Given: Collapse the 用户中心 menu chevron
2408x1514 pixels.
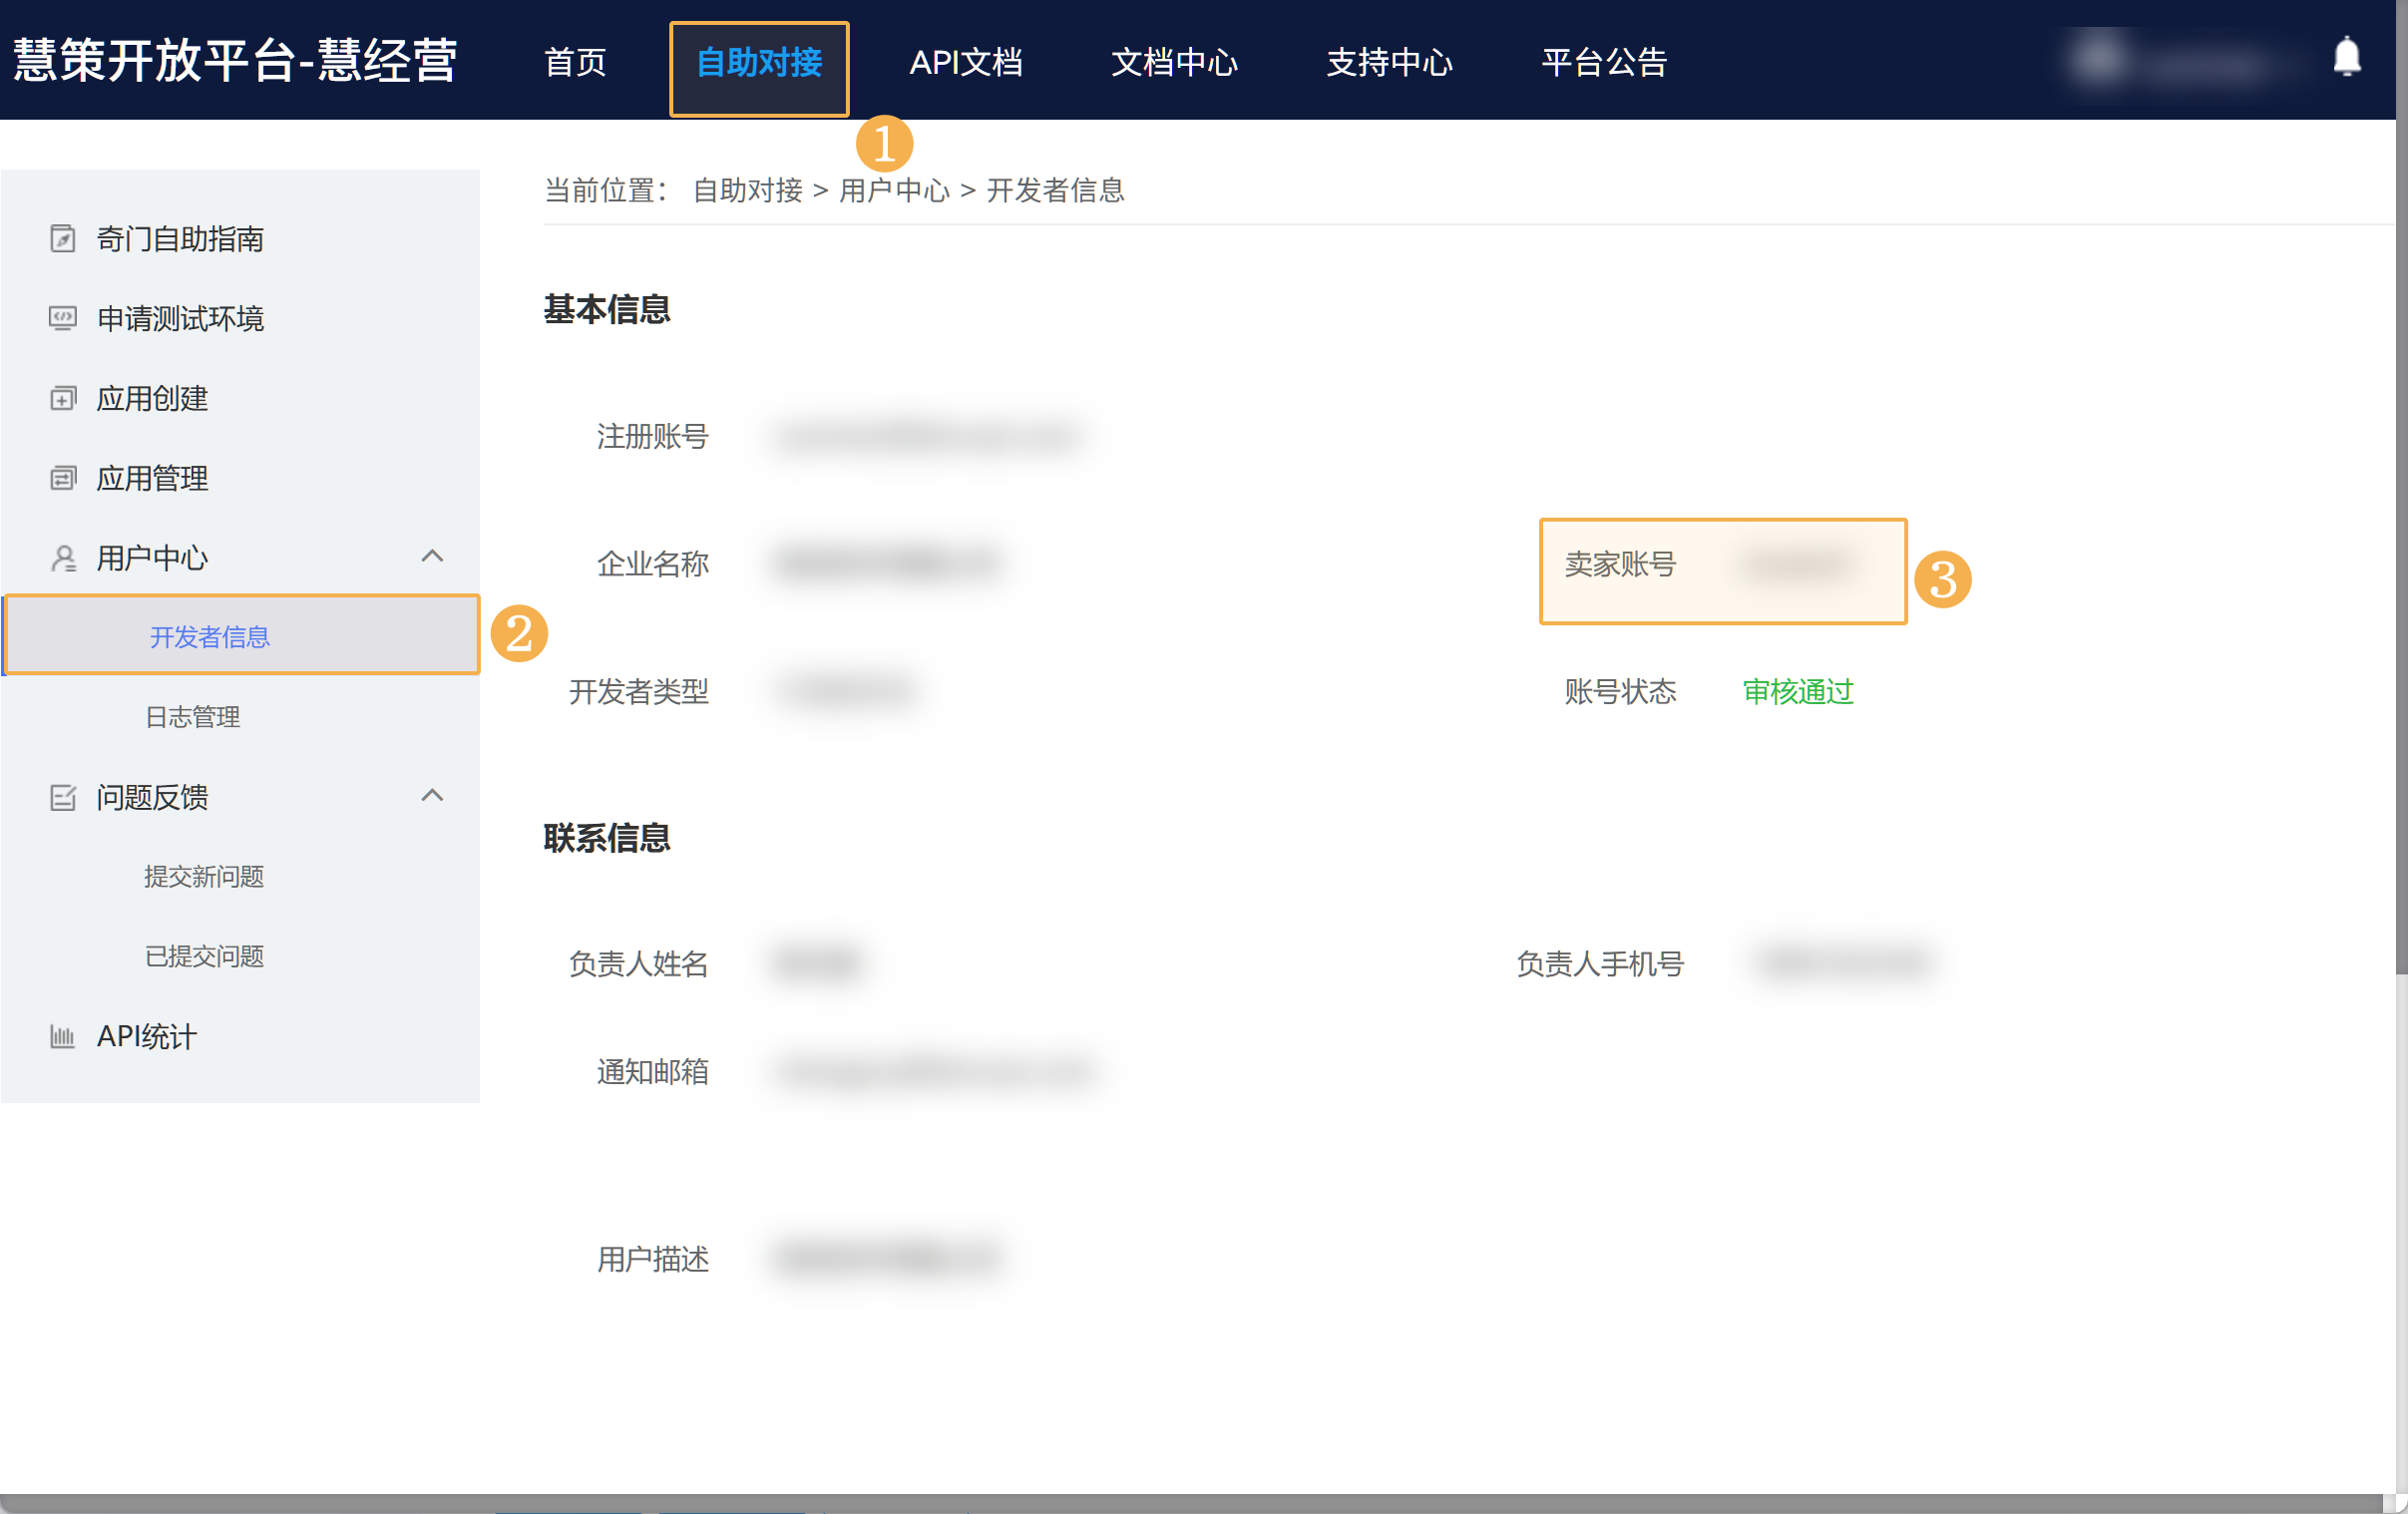Looking at the screenshot, I should (432, 556).
